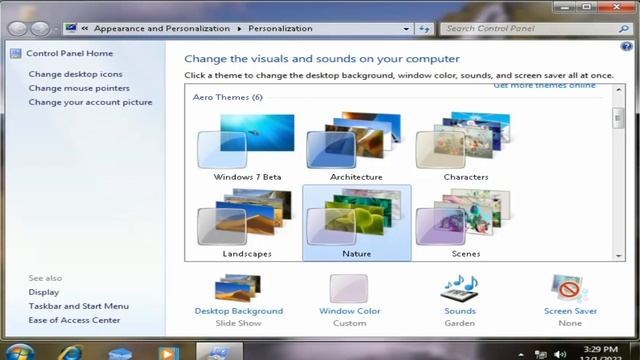Close the Personalization window
This screenshot has height=360, width=640.
[617, 7]
